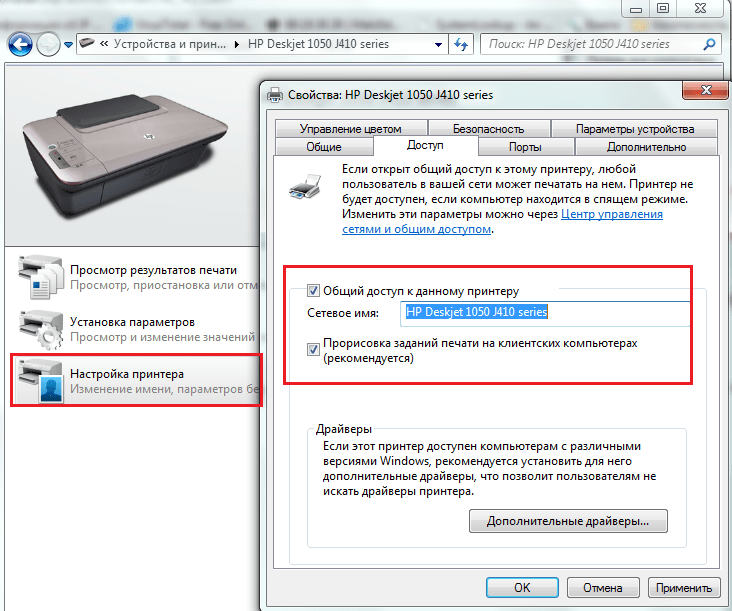Click the Устройства и прин... breadcrumb

coord(169,44)
